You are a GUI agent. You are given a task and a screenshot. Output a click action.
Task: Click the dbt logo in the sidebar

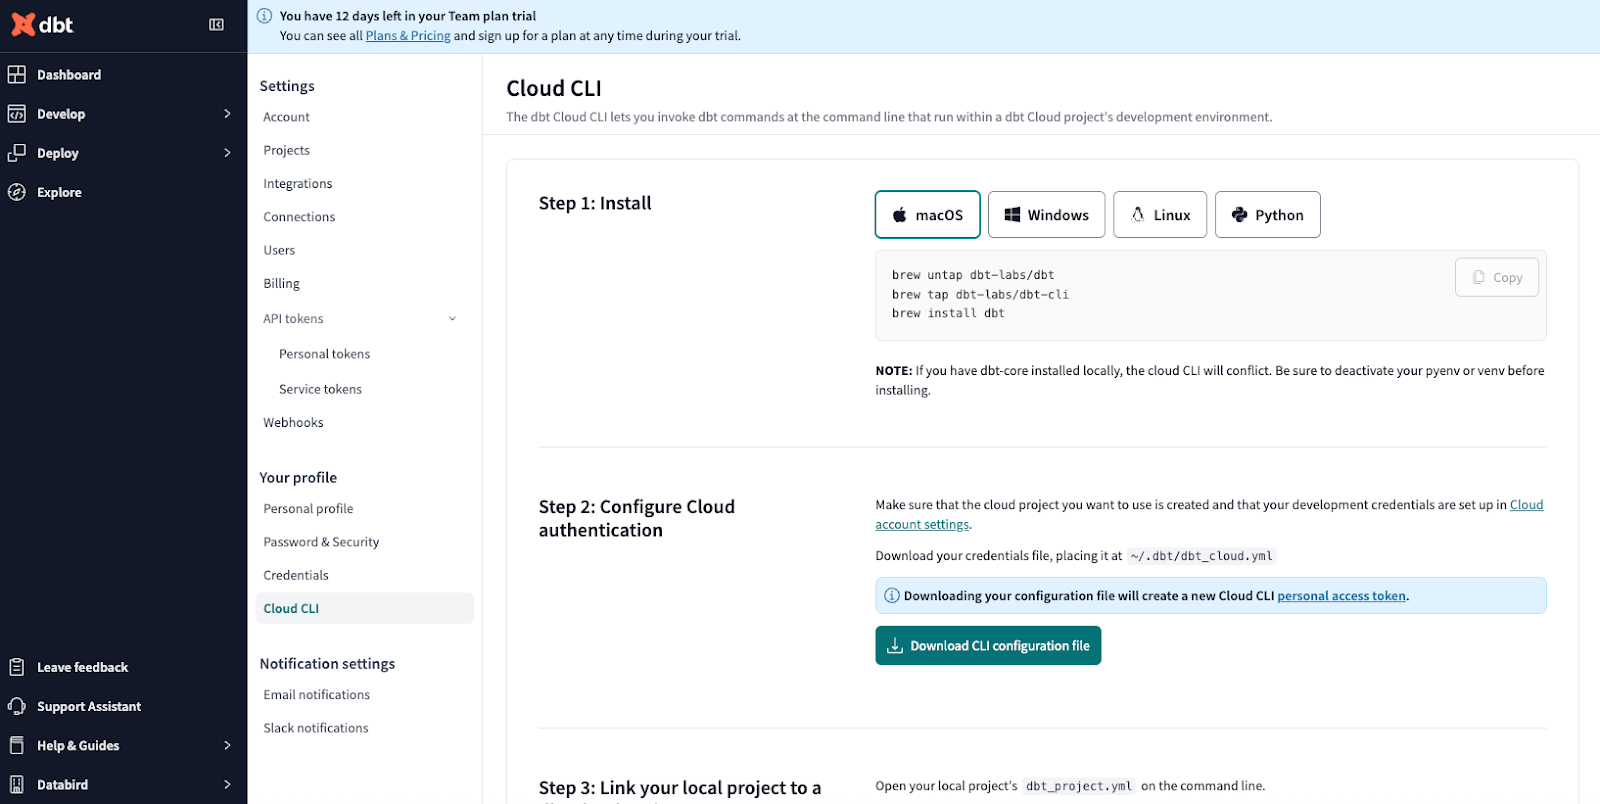[x=42, y=24]
